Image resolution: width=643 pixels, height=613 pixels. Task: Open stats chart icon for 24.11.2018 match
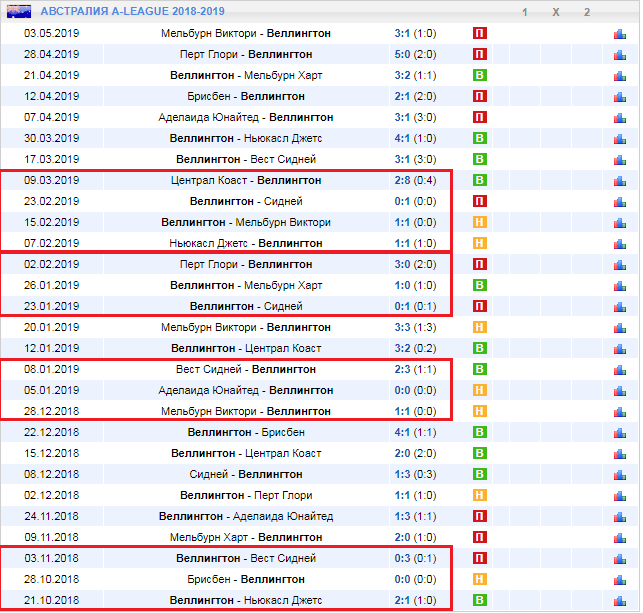point(620,517)
